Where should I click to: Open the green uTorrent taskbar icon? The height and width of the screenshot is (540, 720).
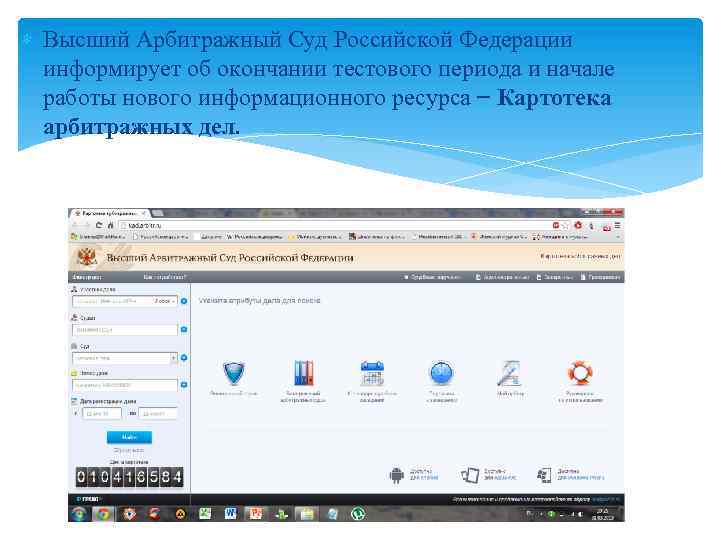(x=358, y=513)
